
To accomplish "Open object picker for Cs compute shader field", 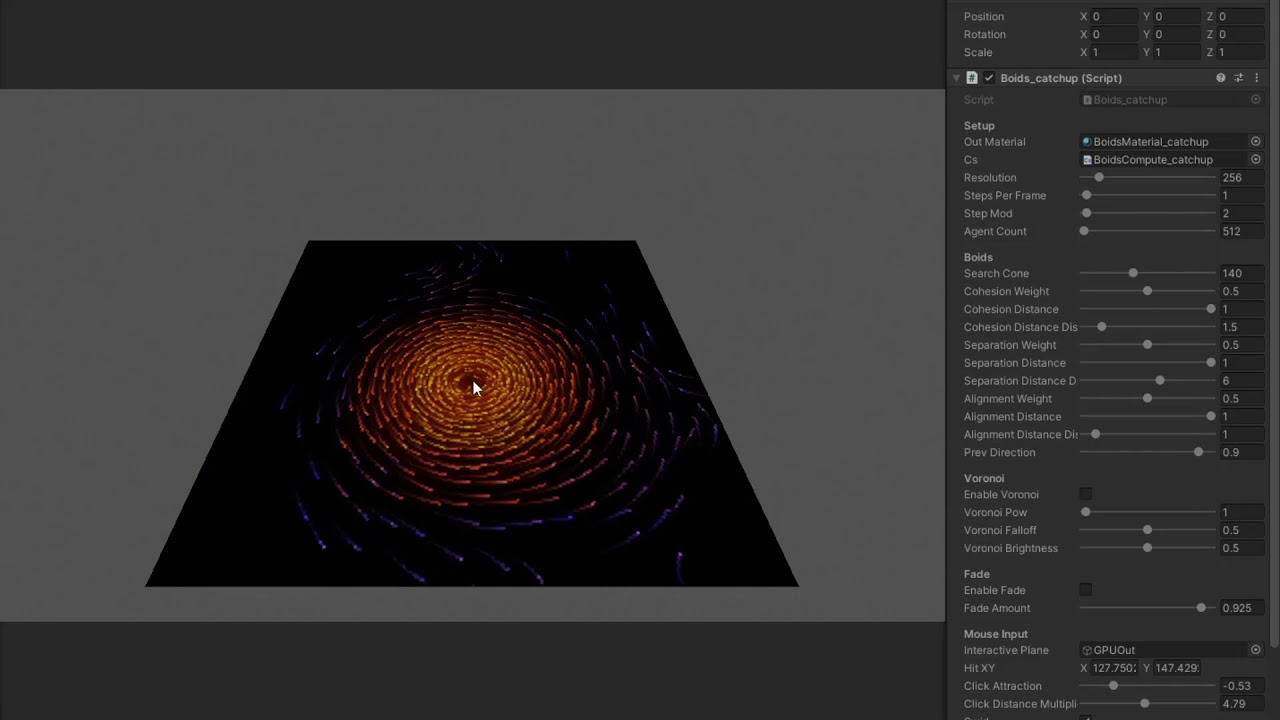I will pos(1256,160).
